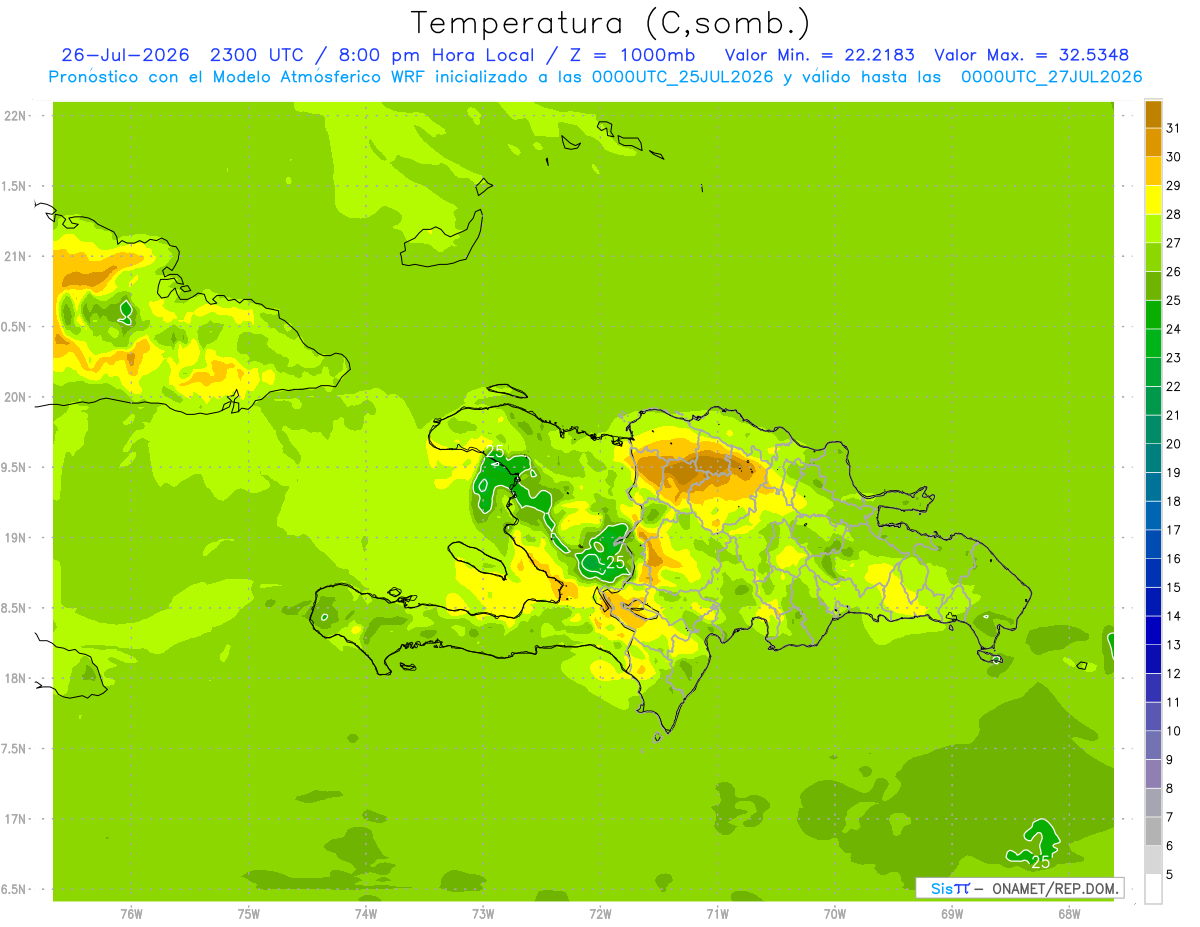Select the "20N" latitude label

15,397
